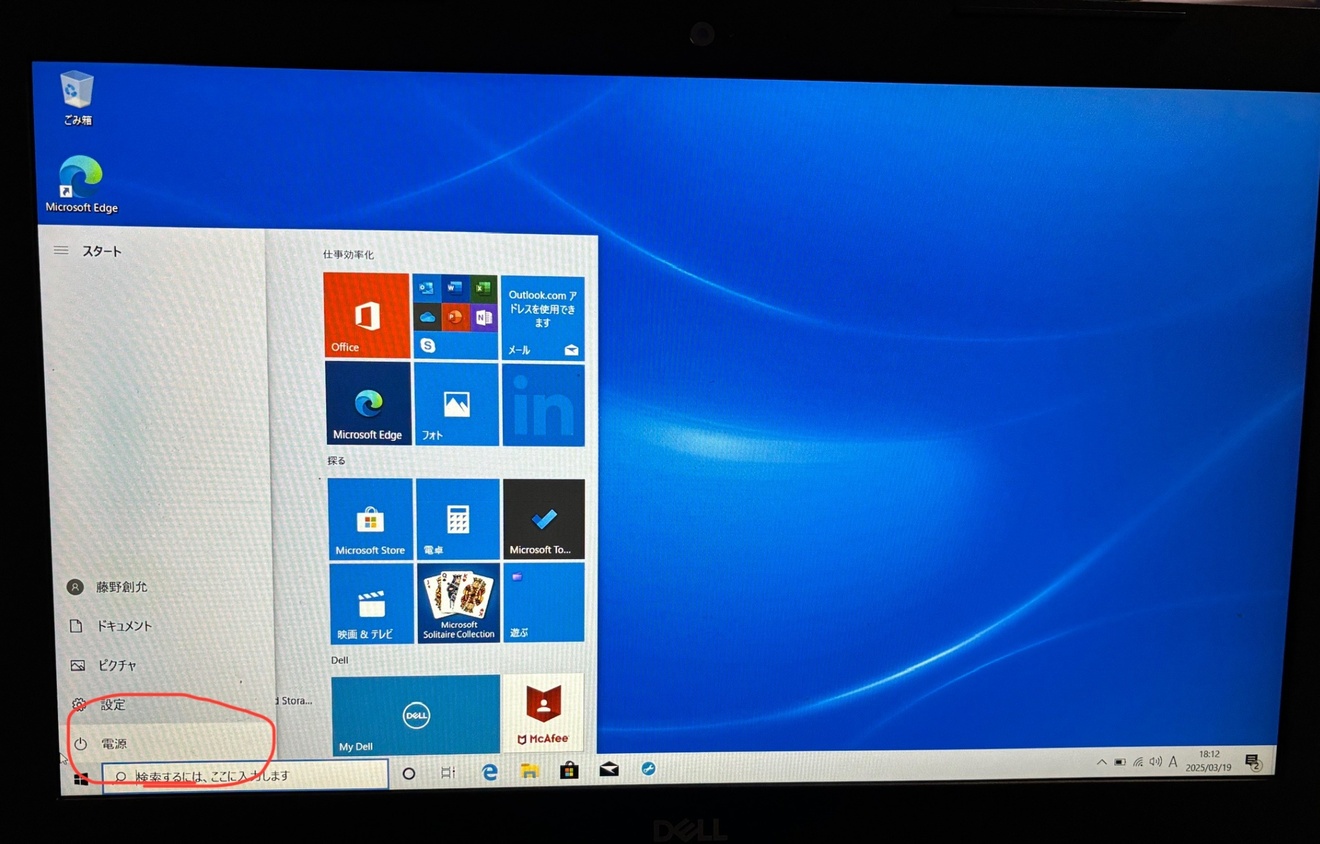
Task: Open the Microsoft To Do tile
Action: click(x=544, y=519)
